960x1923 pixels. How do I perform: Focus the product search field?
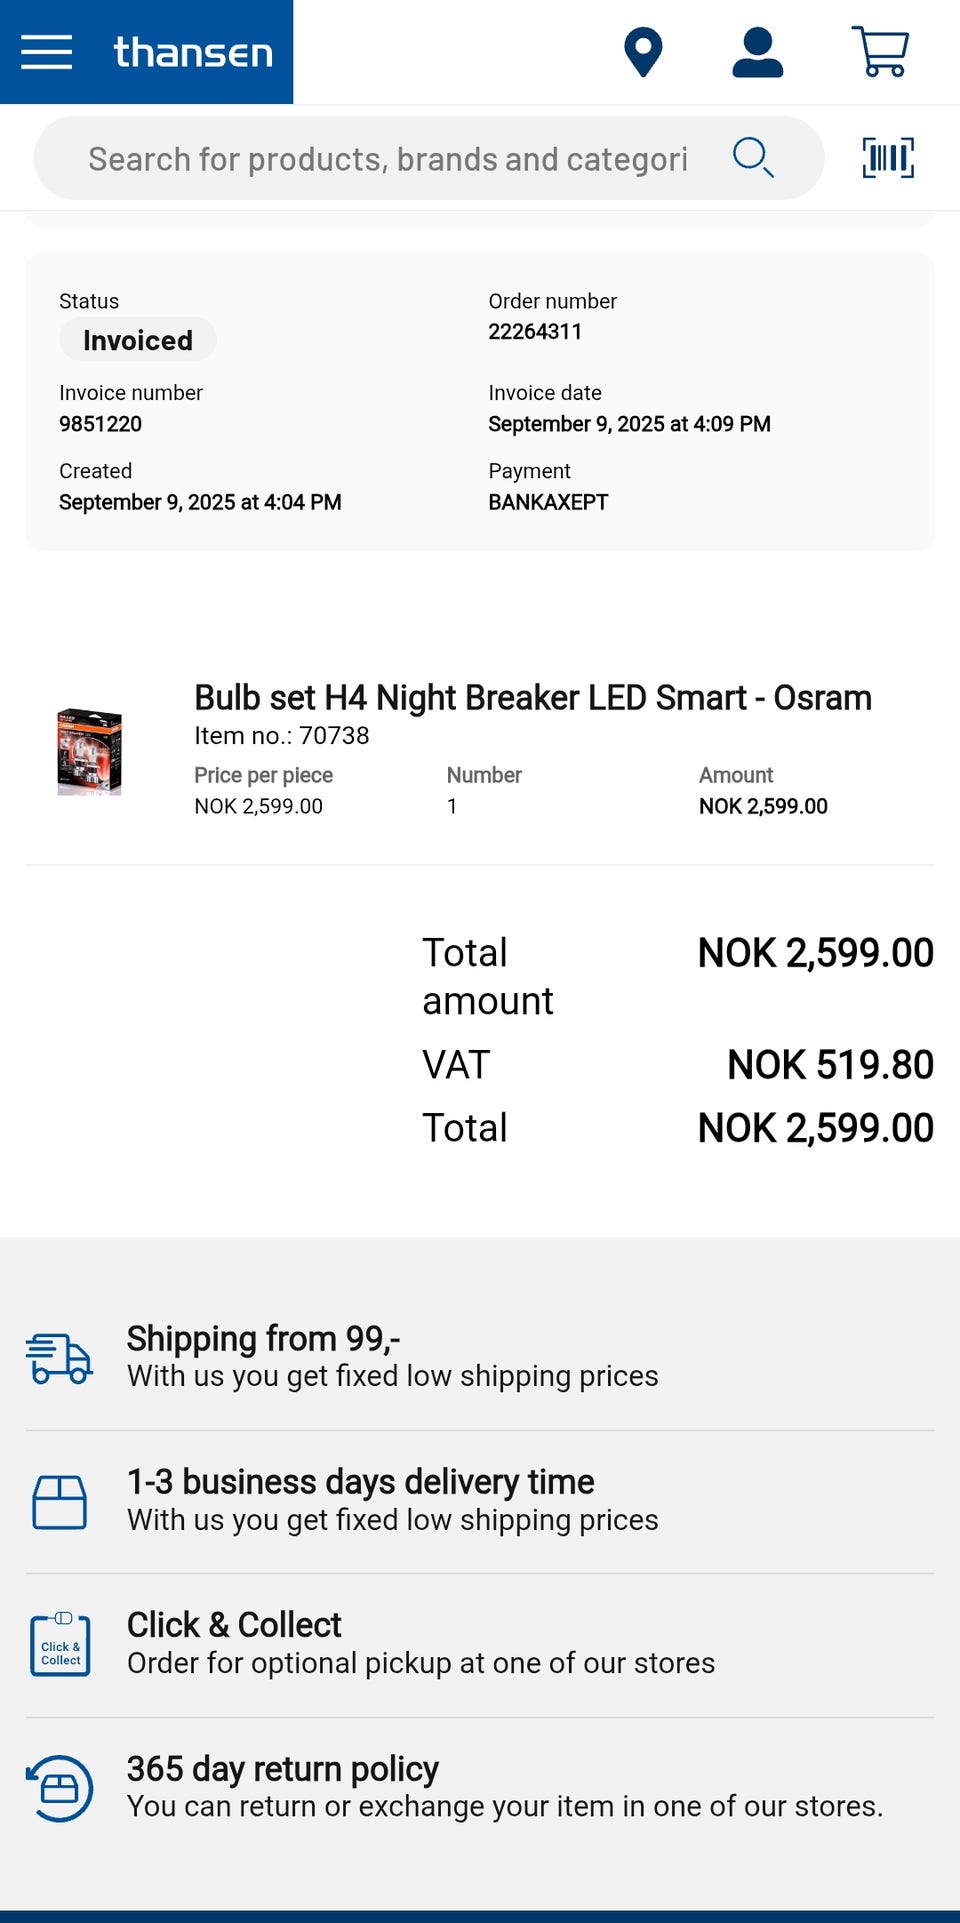pyautogui.click(x=388, y=159)
